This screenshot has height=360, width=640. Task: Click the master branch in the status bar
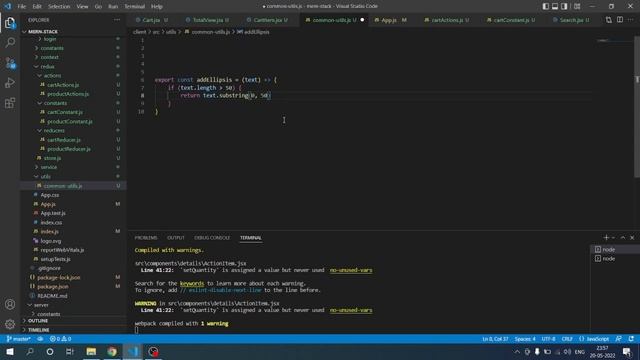19,339
